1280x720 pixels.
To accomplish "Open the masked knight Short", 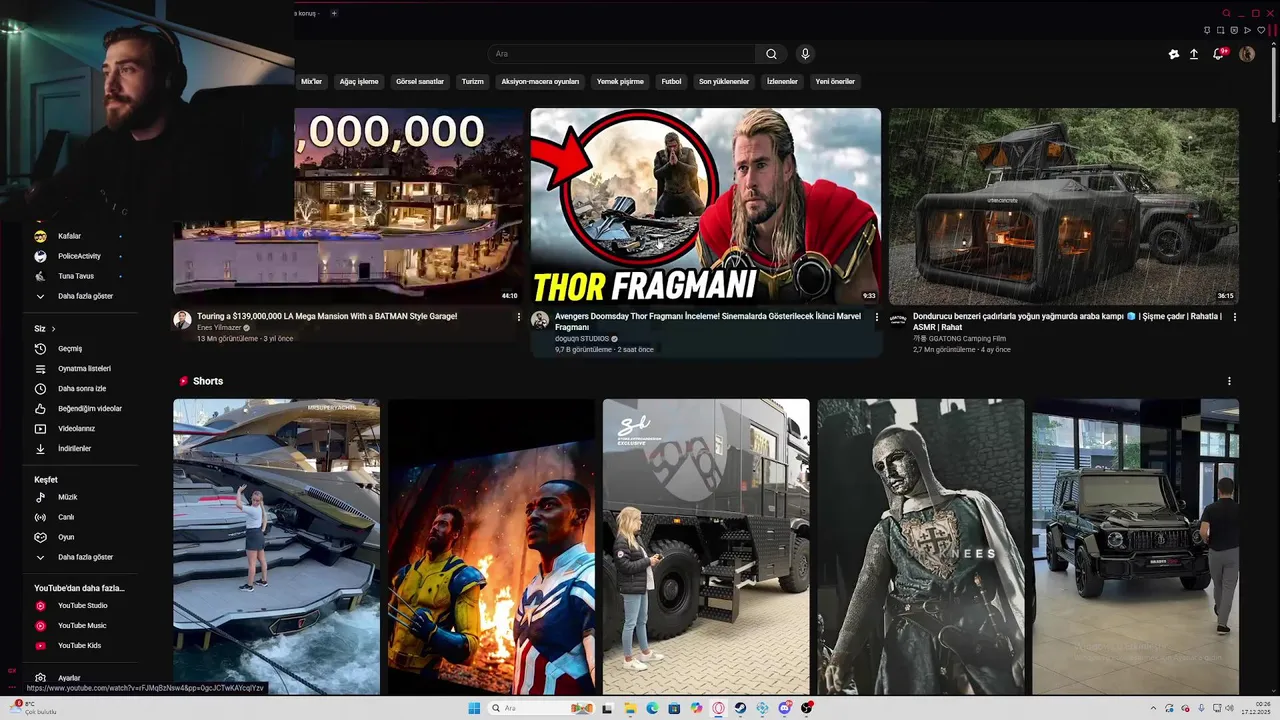I will click(x=921, y=546).
